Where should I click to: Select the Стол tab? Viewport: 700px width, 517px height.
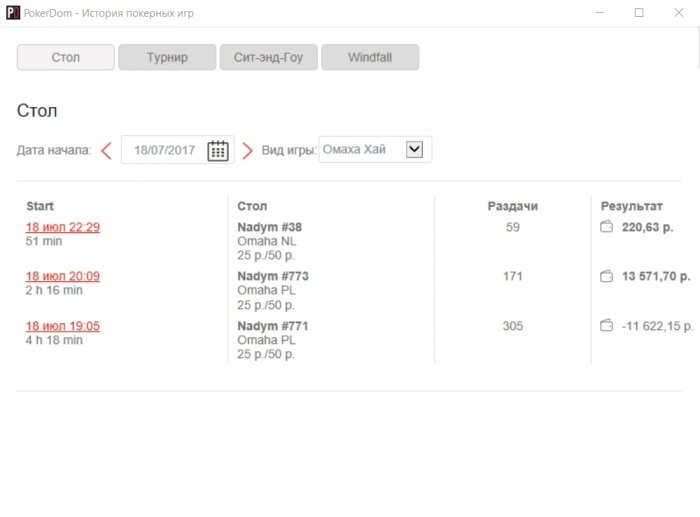tap(66, 57)
